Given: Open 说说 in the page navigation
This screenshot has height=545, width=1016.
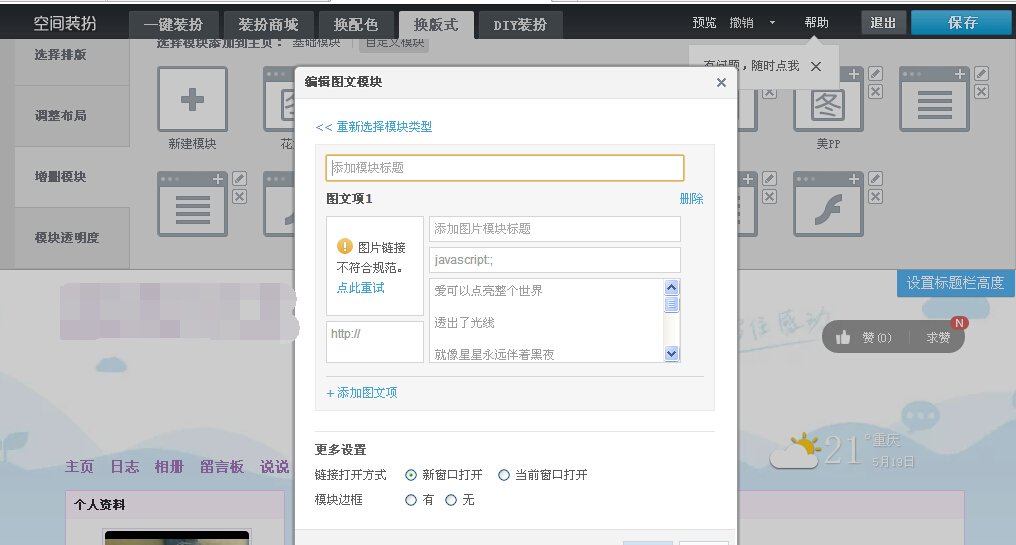Looking at the screenshot, I should pyautogui.click(x=275, y=467).
